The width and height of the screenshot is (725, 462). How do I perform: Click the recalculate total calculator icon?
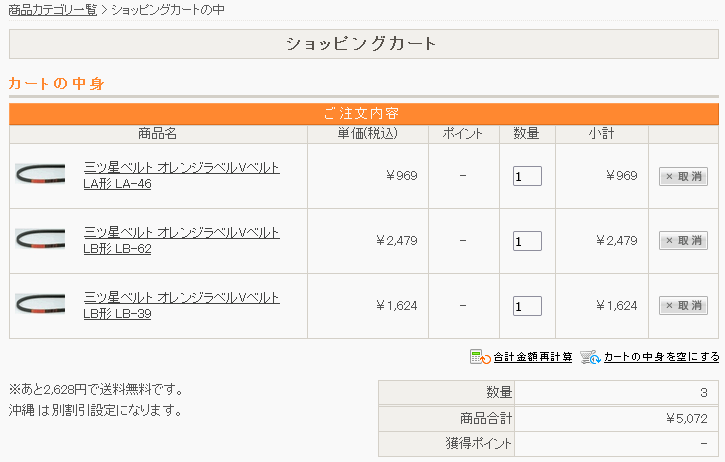tap(479, 357)
